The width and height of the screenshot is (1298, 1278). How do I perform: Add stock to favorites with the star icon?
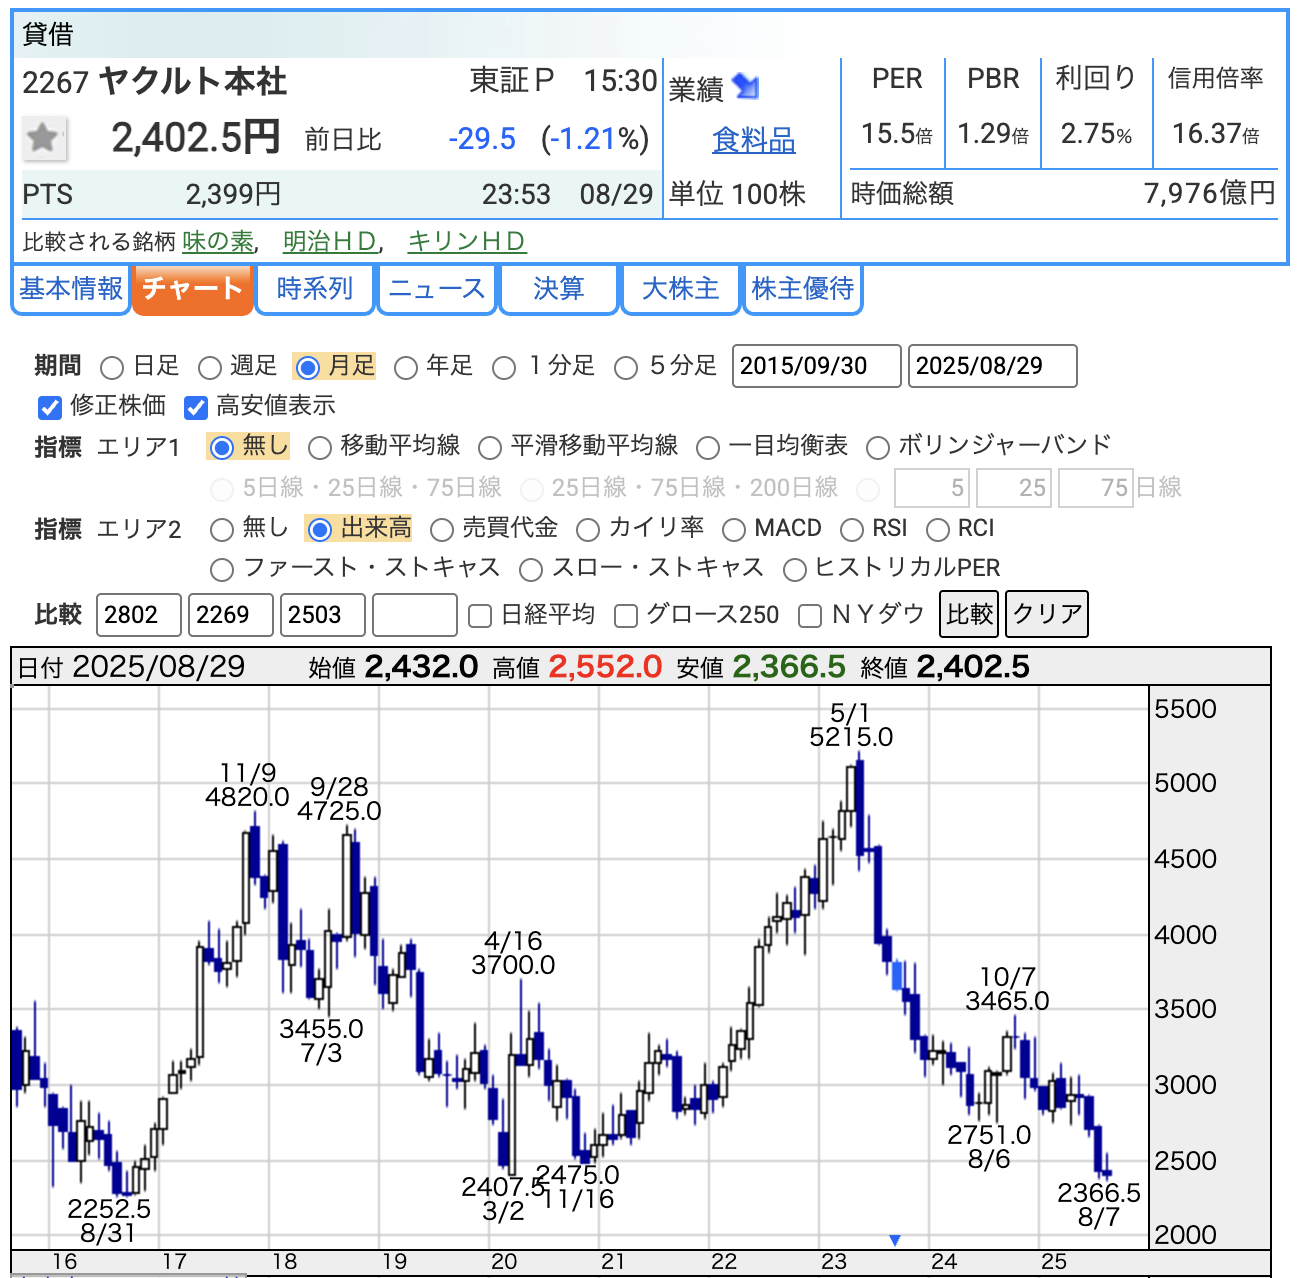point(44,138)
